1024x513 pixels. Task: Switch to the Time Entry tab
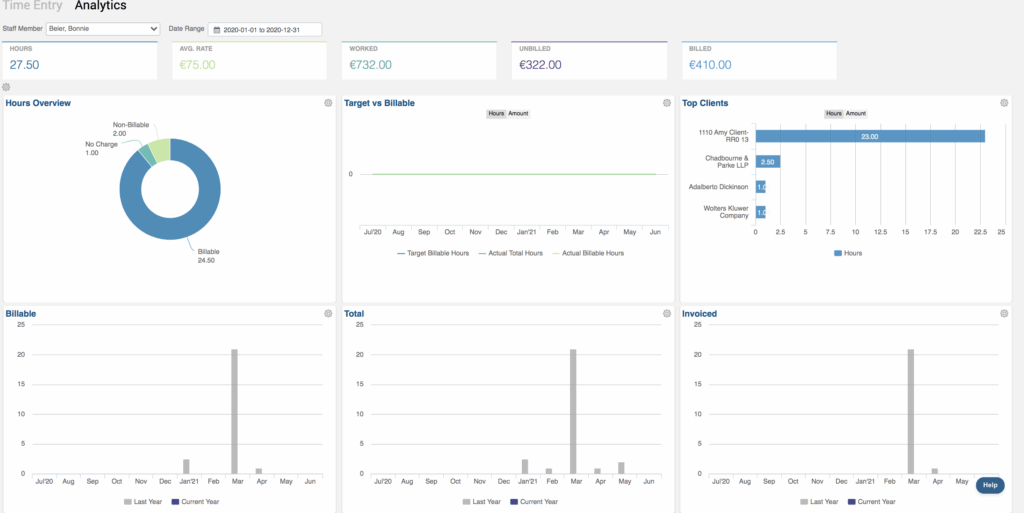[33, 6]
